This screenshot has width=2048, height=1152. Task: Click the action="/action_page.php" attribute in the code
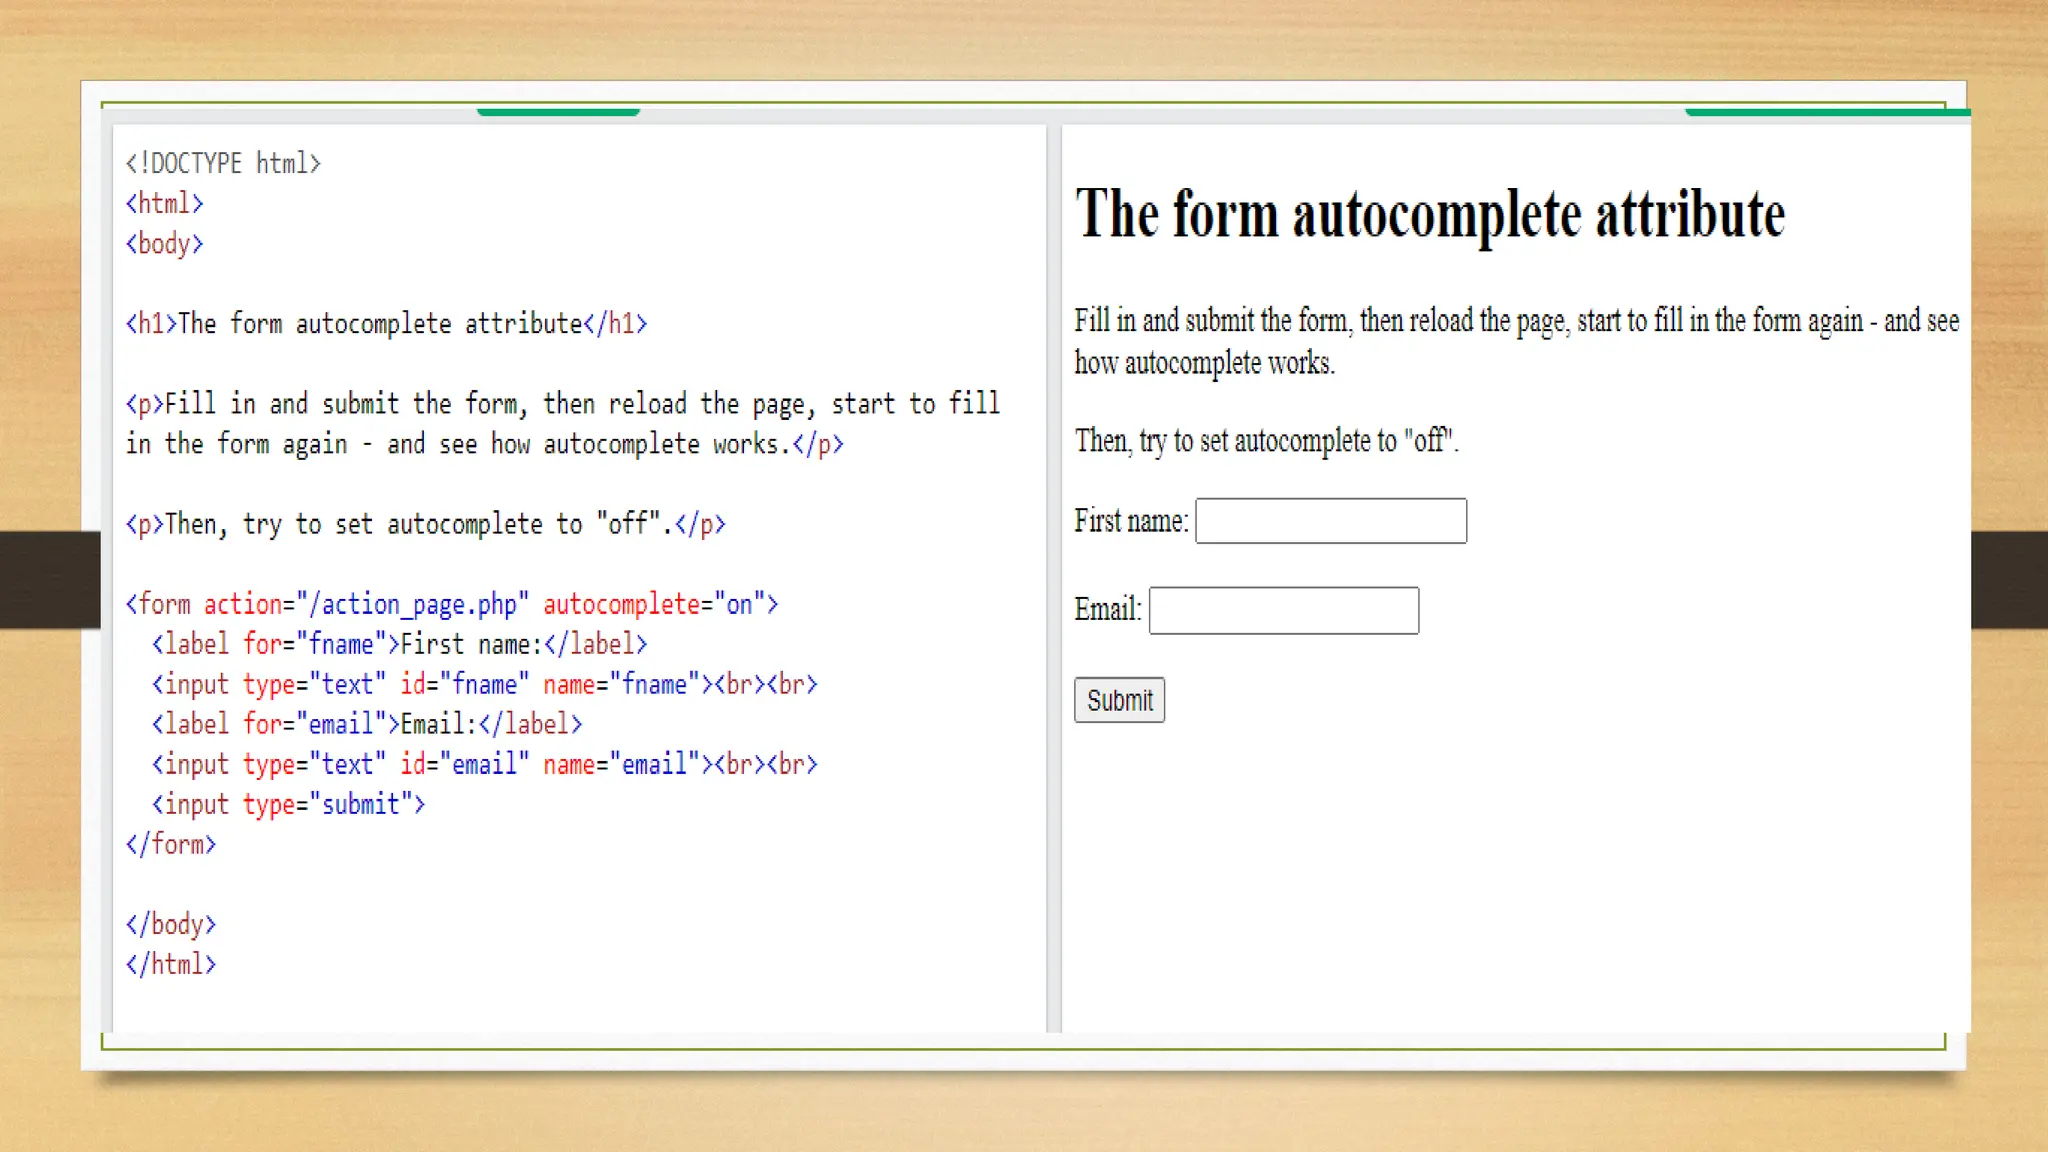(x=365, y=604)
